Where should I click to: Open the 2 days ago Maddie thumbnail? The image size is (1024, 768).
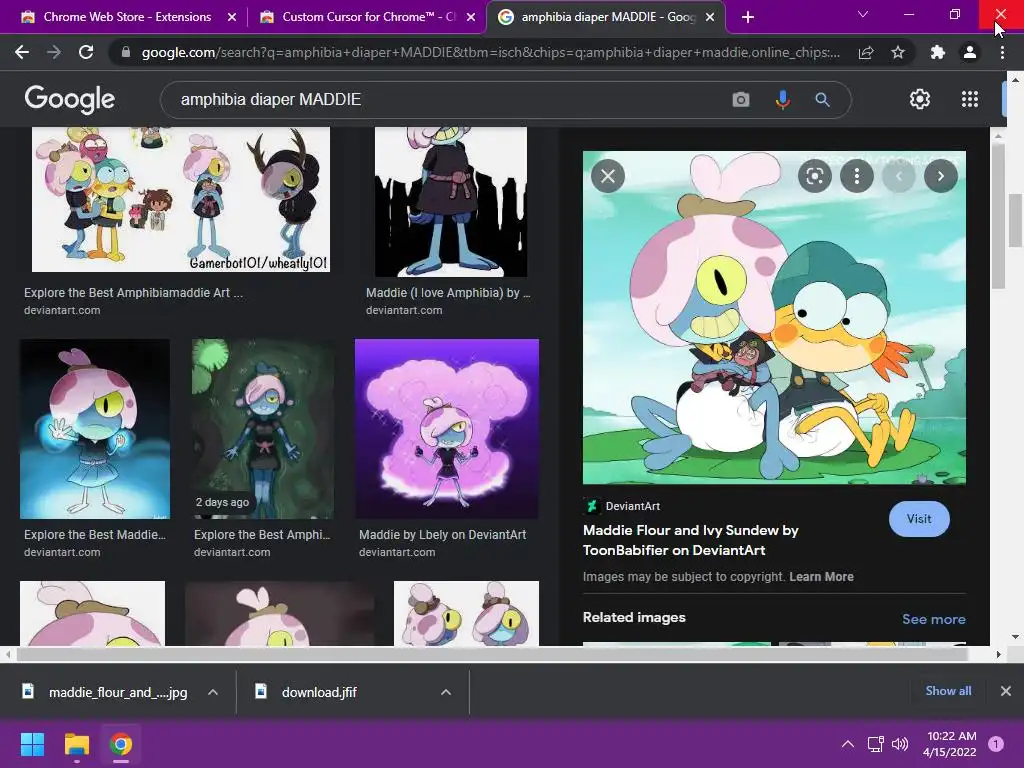tap(263, 429)
